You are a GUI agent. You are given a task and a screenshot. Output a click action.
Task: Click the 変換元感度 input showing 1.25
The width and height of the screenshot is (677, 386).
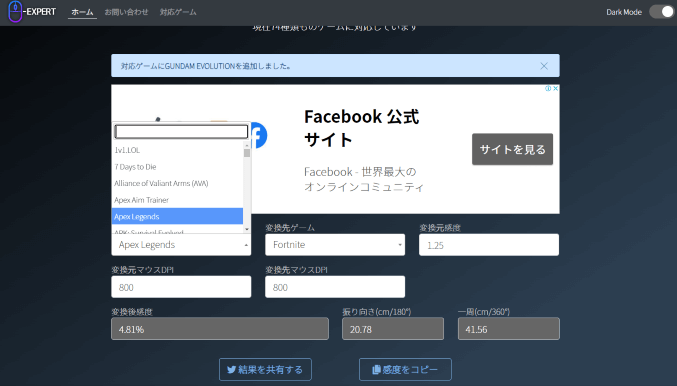point(489,245)
